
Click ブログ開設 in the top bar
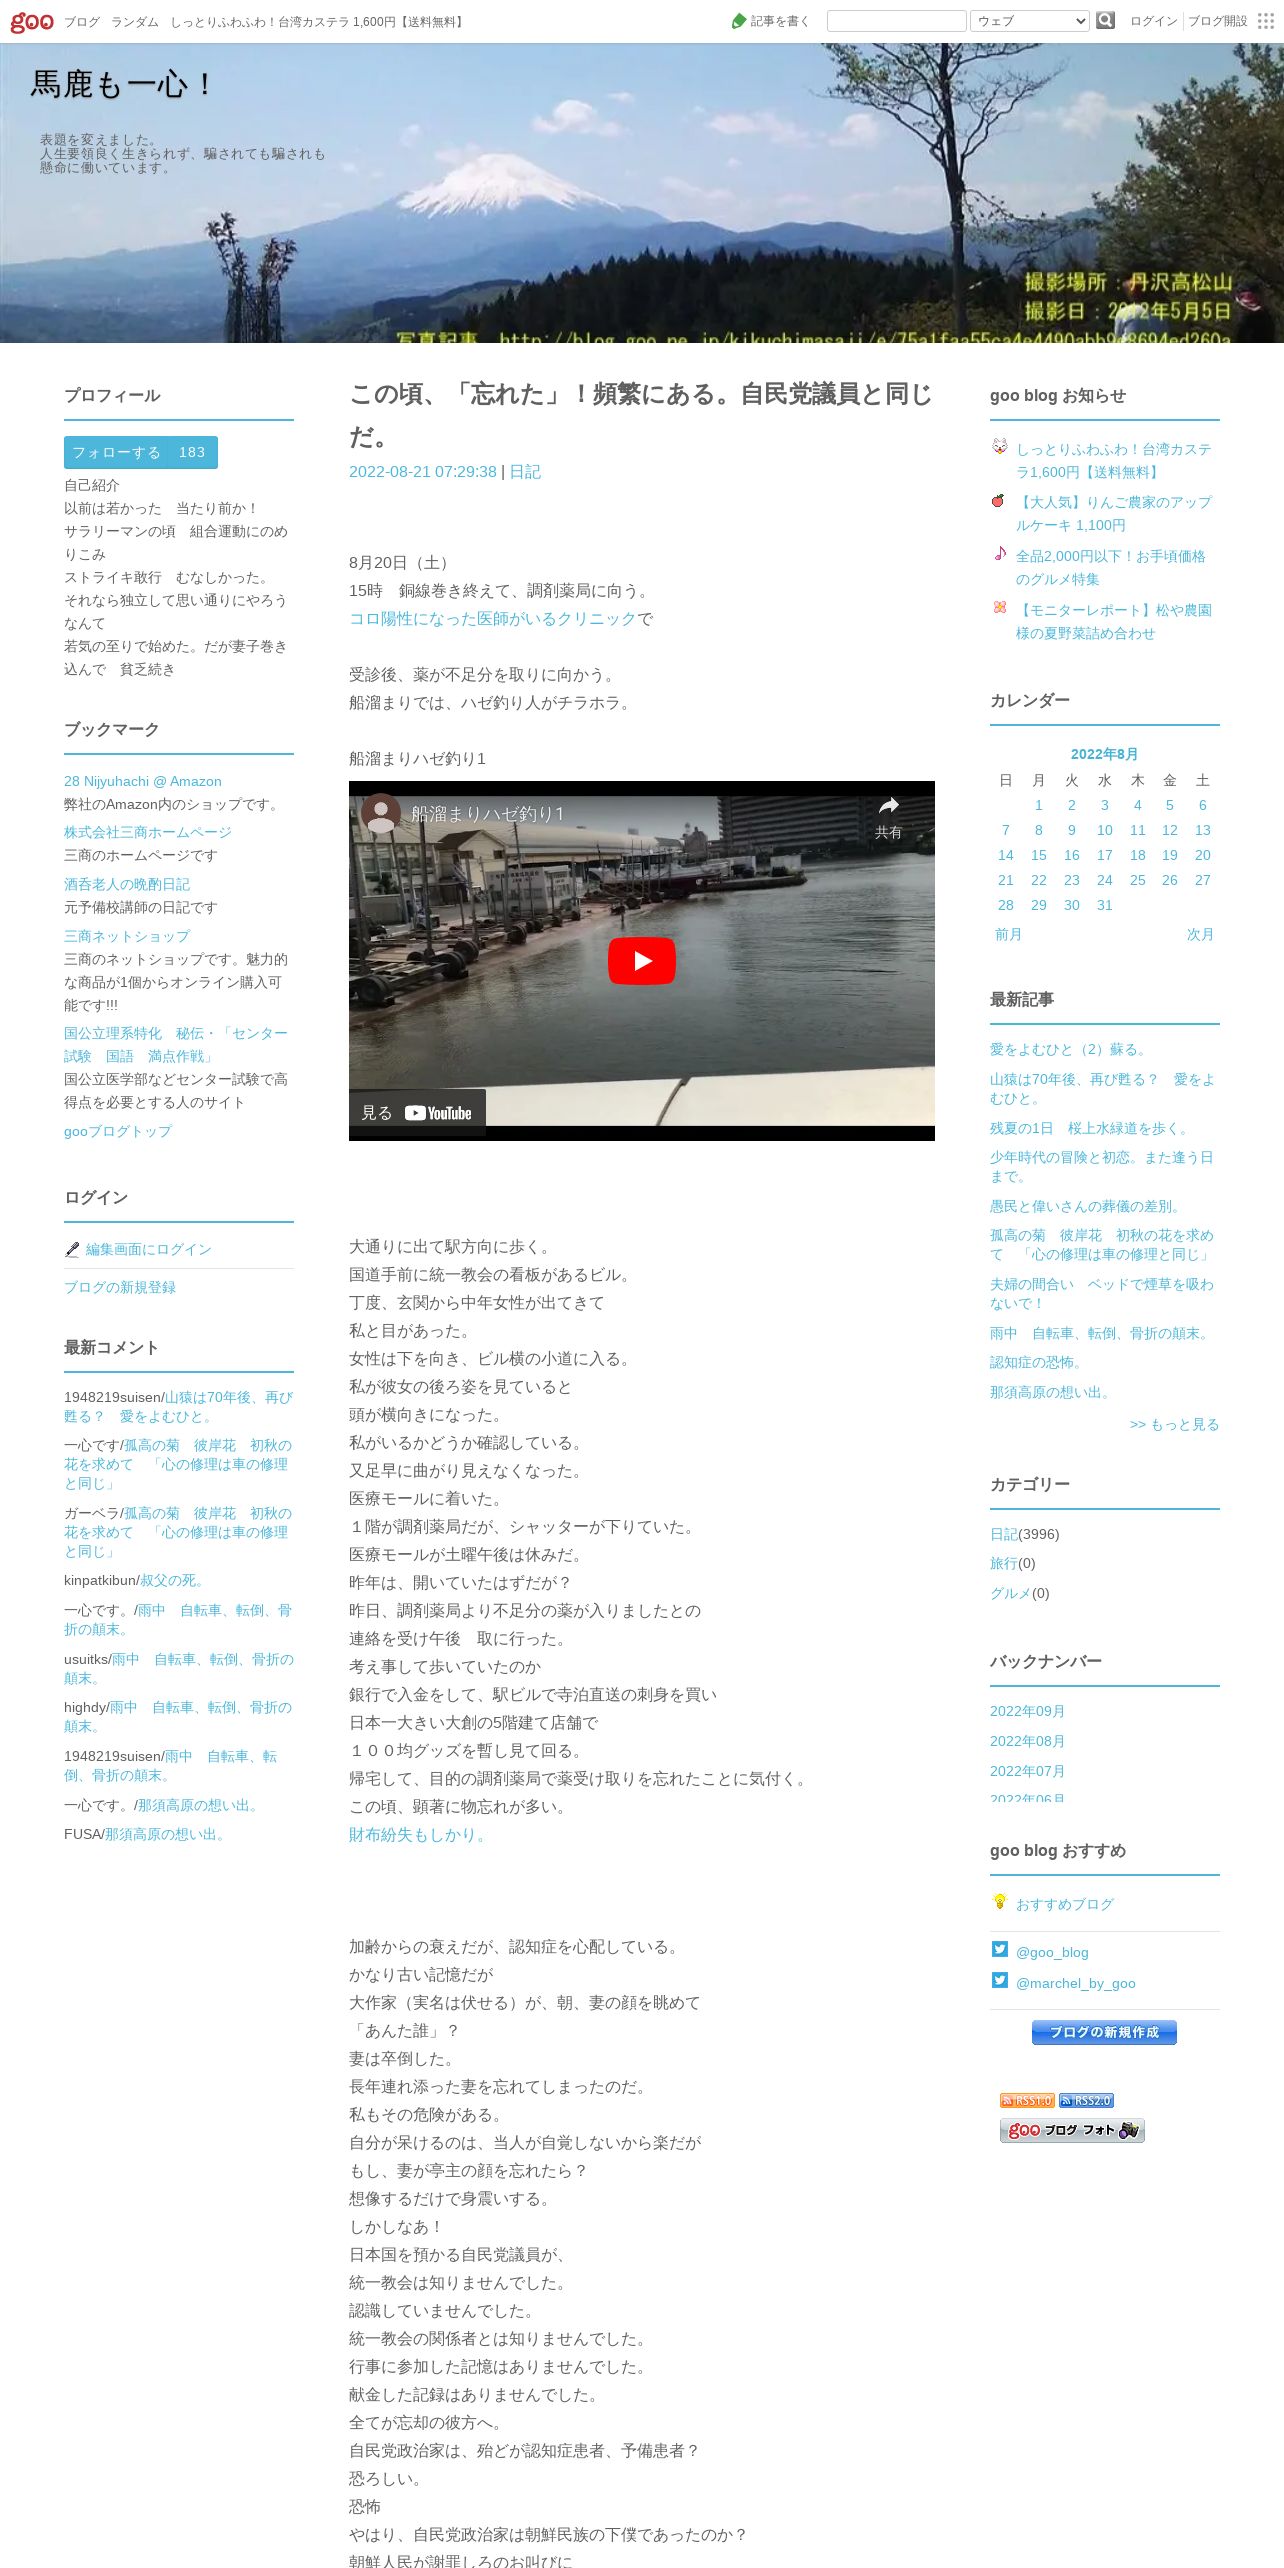pyautogui.click(x=1217, y=21)
